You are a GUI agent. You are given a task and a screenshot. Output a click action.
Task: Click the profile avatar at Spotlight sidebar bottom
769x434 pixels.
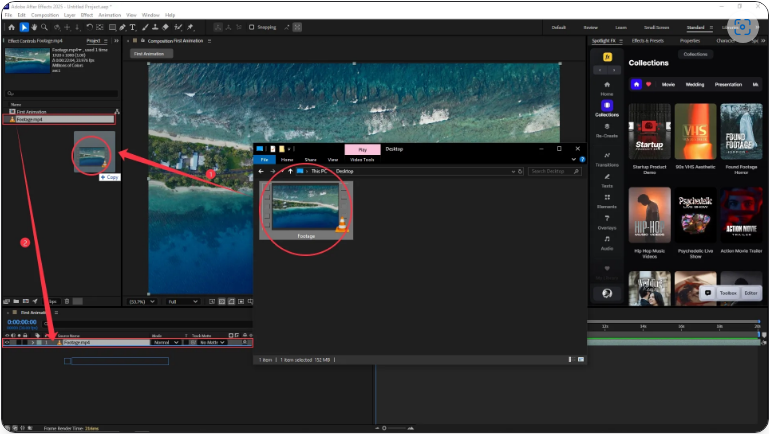coord(607,293)
